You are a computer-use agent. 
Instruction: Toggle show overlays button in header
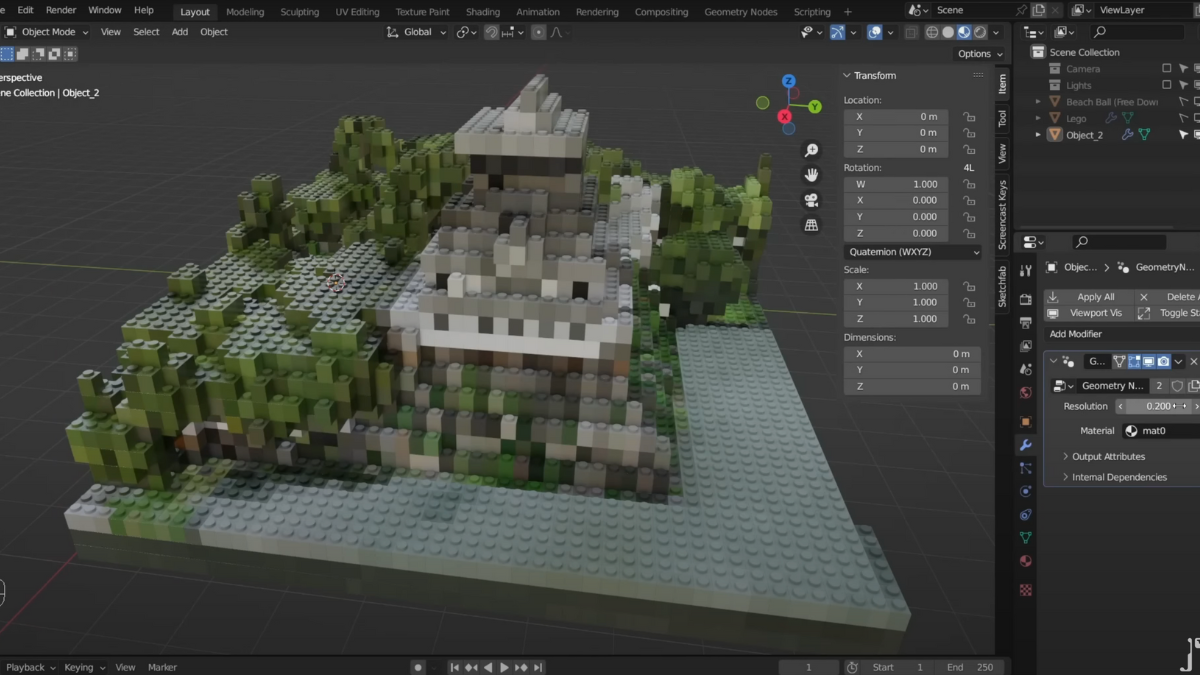point(874,32)
